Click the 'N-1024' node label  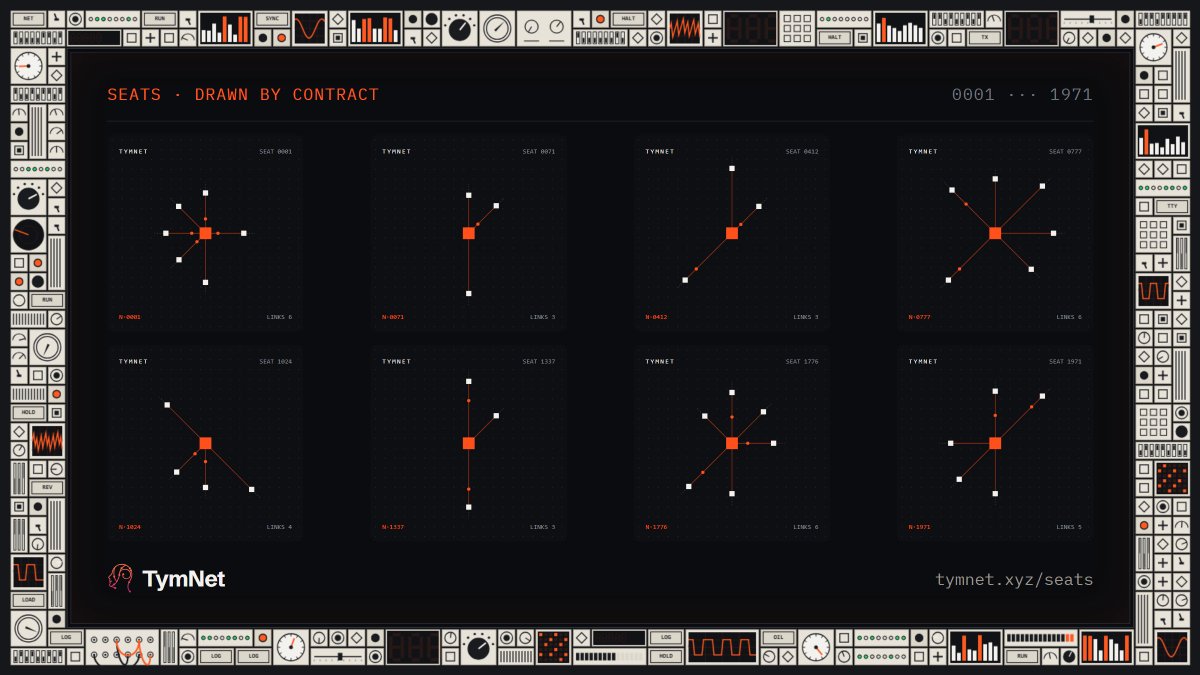[x=130, y=527]
